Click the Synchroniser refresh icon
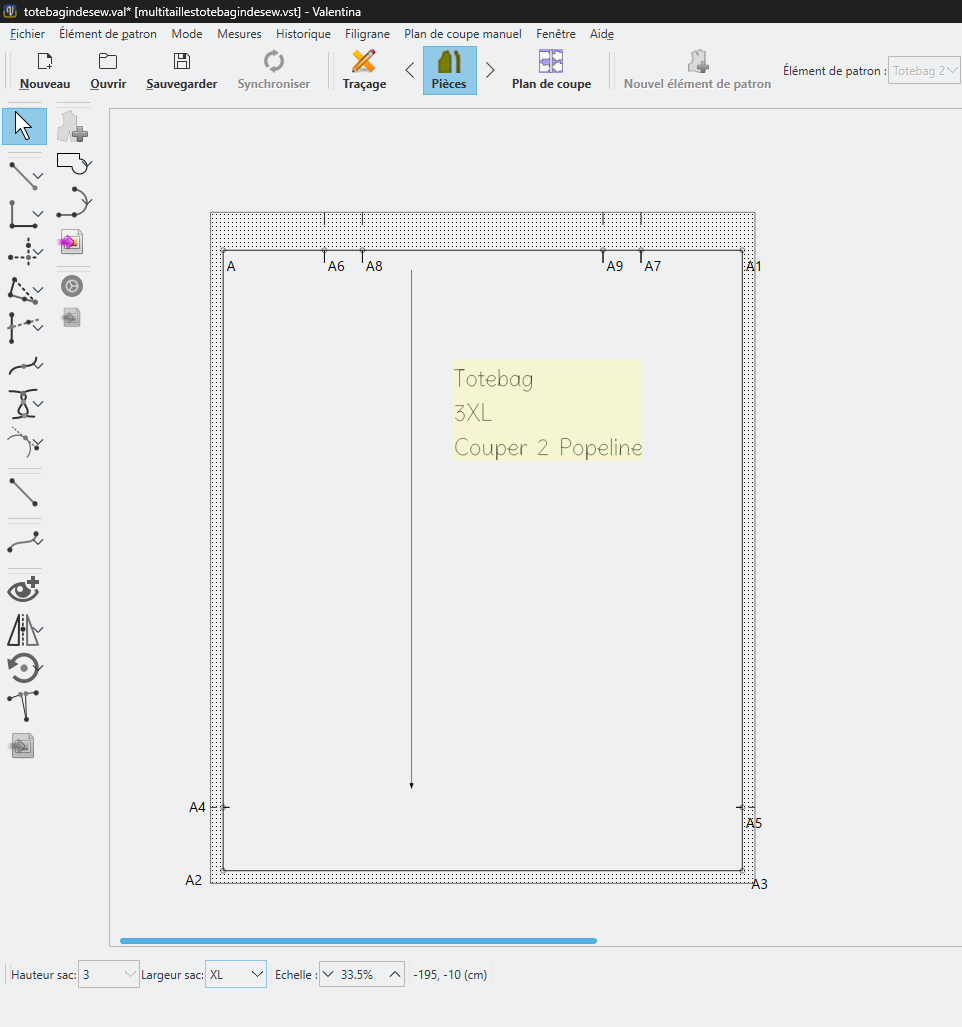 (273, 62)
